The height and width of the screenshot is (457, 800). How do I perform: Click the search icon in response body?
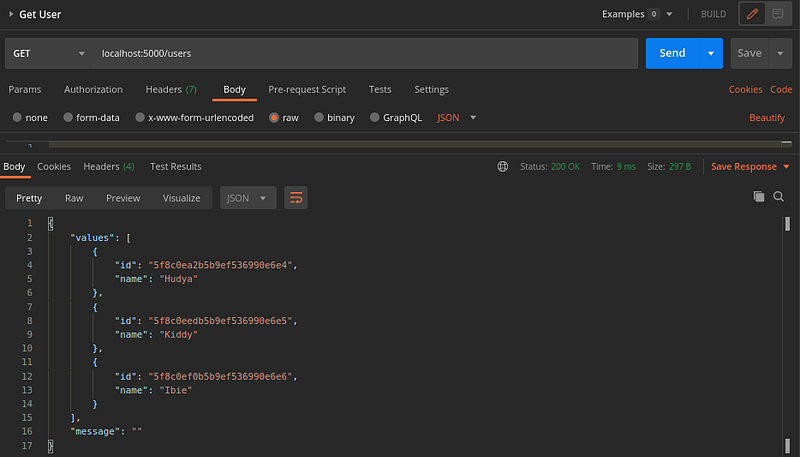click(779, 196)
